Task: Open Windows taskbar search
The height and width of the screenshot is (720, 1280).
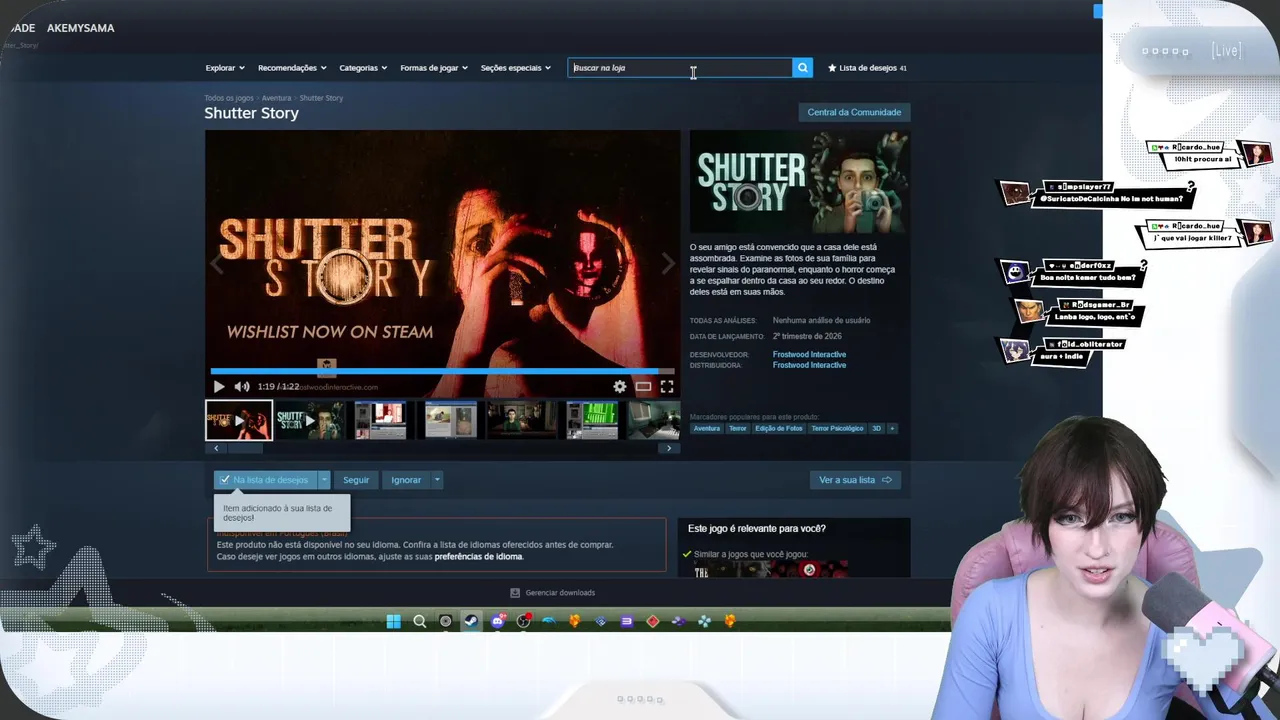Action: point(420,621)
